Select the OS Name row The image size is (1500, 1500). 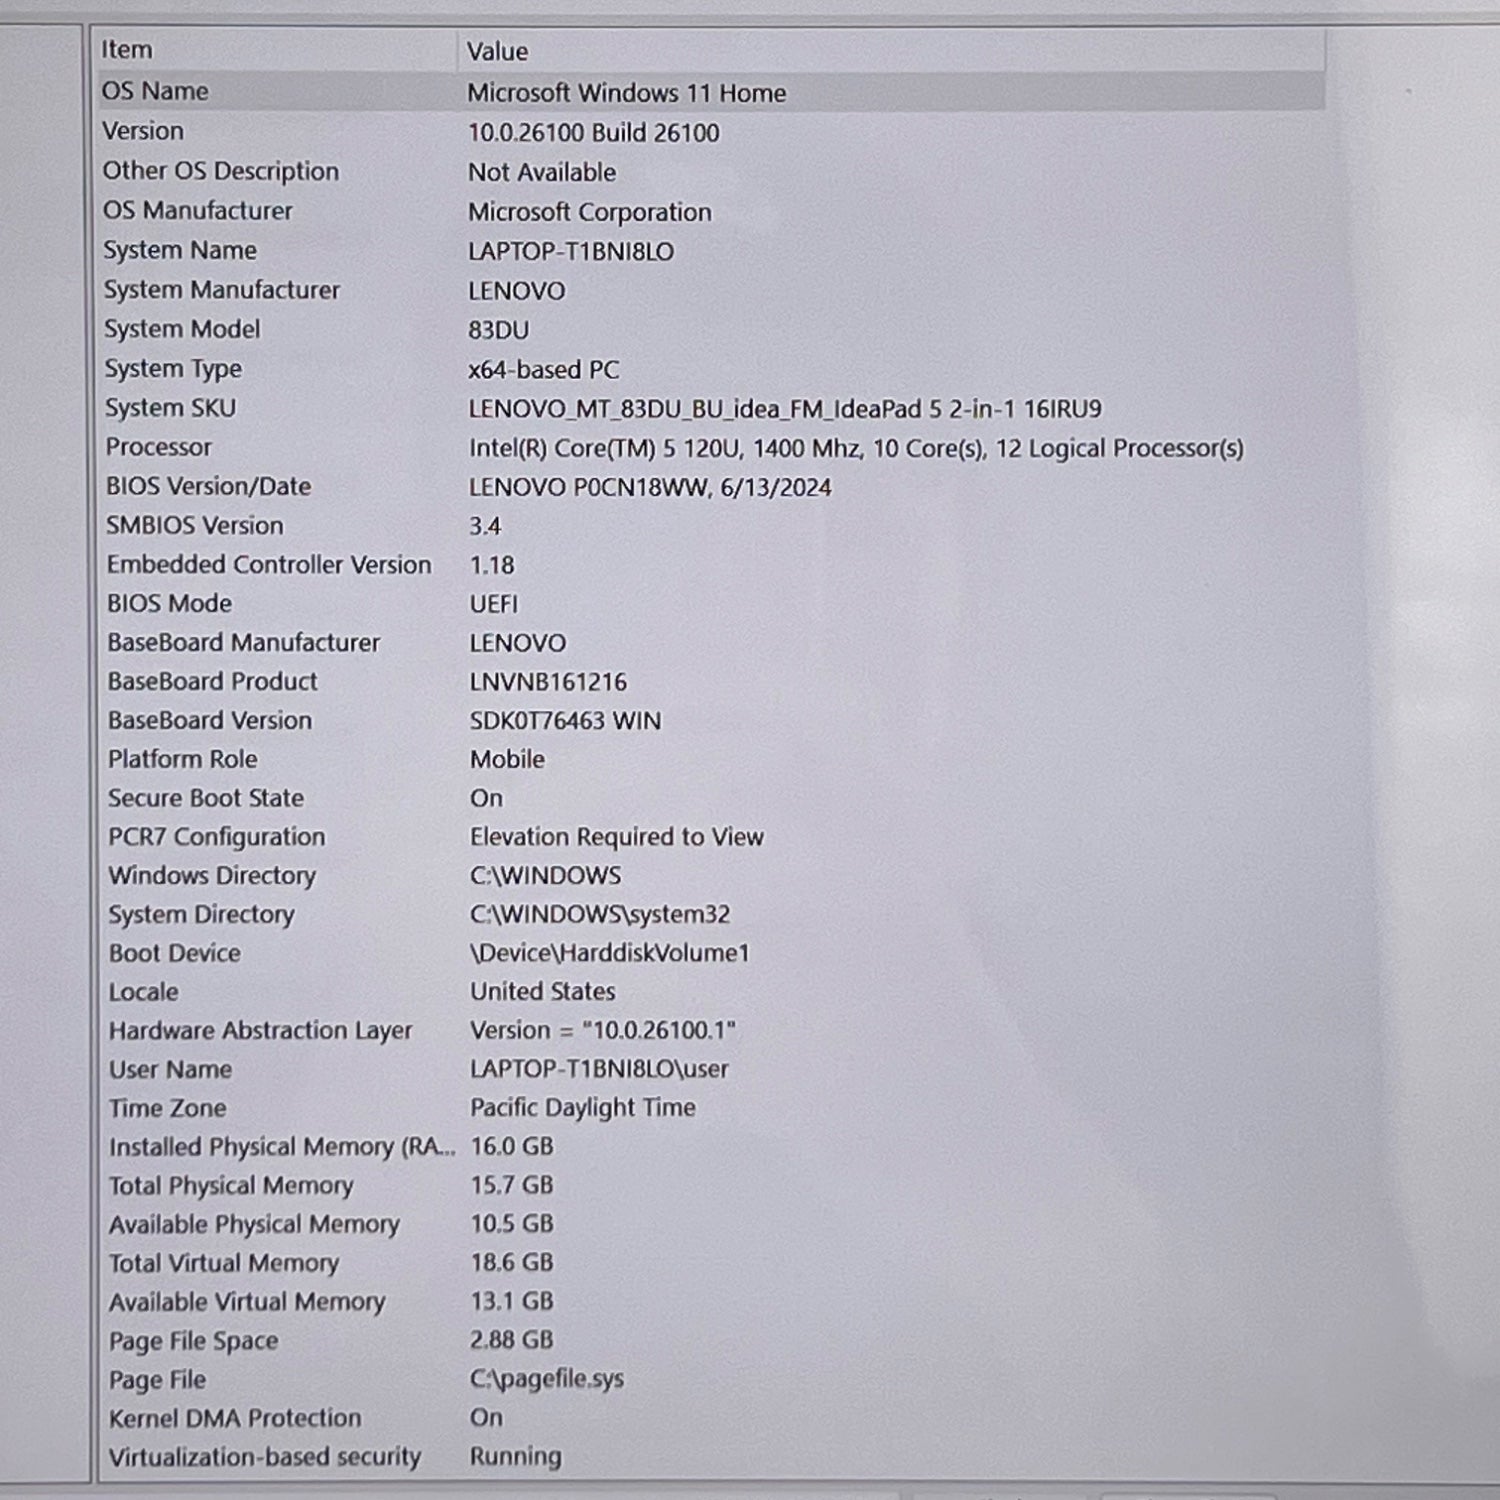pyautogui.click(x=155, y=91)
